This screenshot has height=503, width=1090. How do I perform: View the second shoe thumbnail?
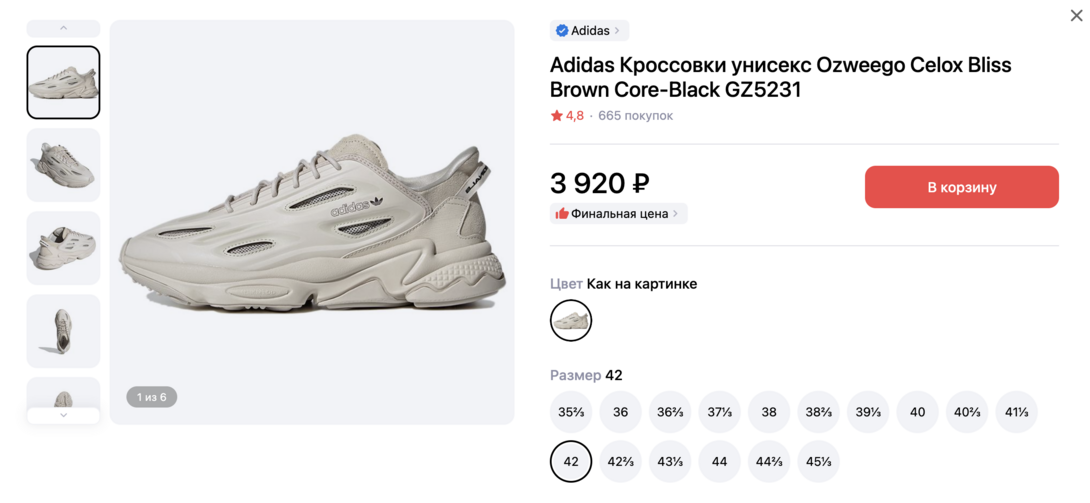[63, 165]
